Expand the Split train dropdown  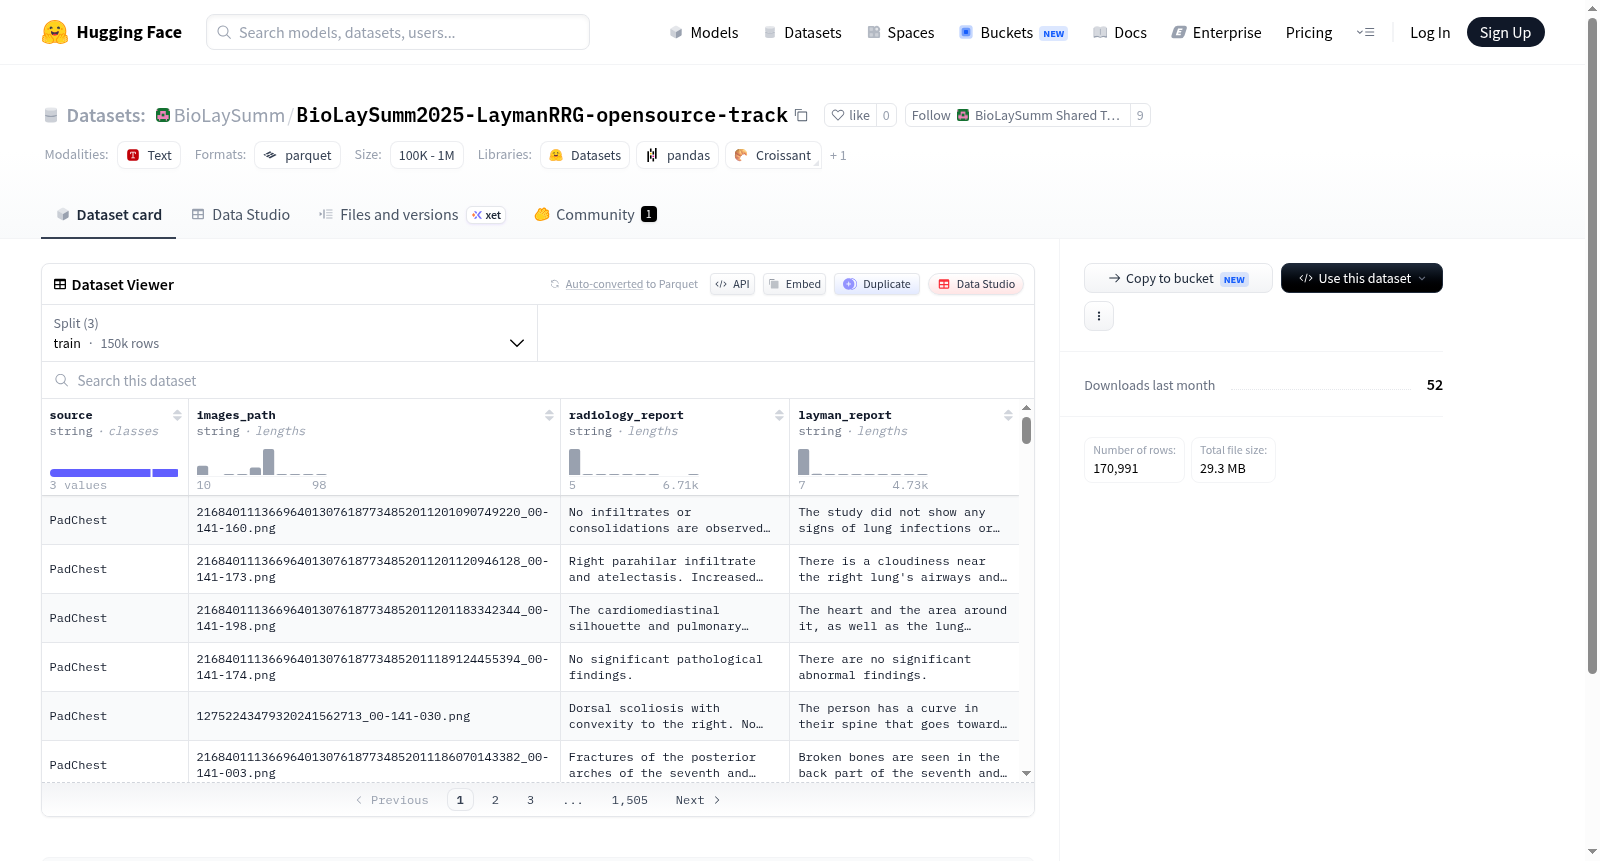[289, 333]
